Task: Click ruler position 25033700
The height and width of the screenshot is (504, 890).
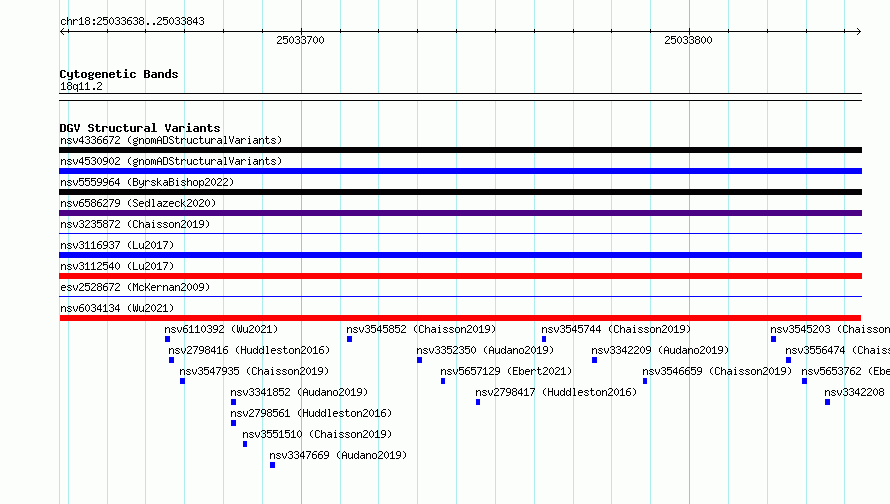Action: click(300, 40)
